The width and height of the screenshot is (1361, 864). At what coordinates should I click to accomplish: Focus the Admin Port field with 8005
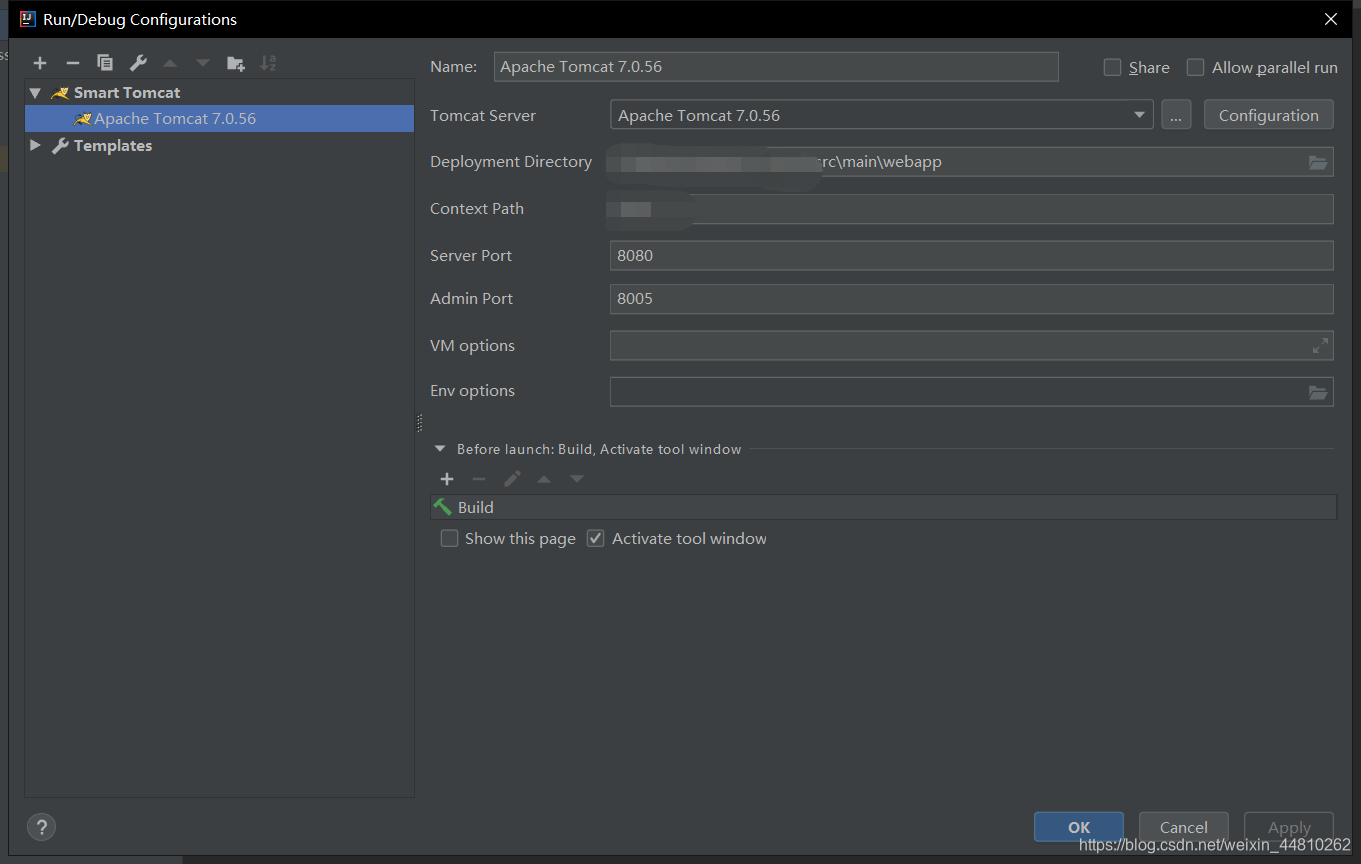click(x=971, y=299)
